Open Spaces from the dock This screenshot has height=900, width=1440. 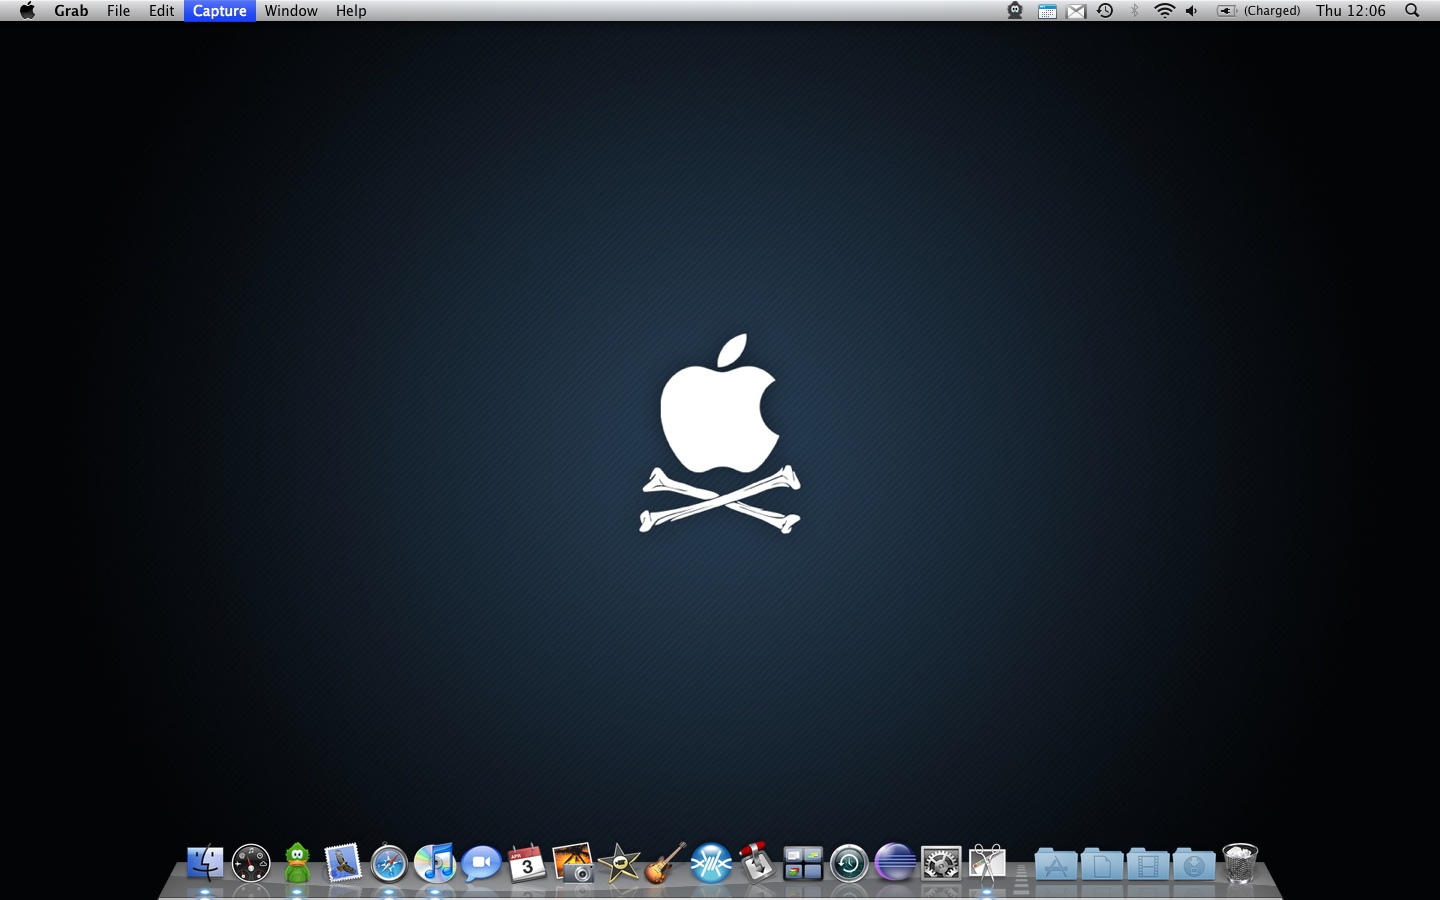[803, 863]
